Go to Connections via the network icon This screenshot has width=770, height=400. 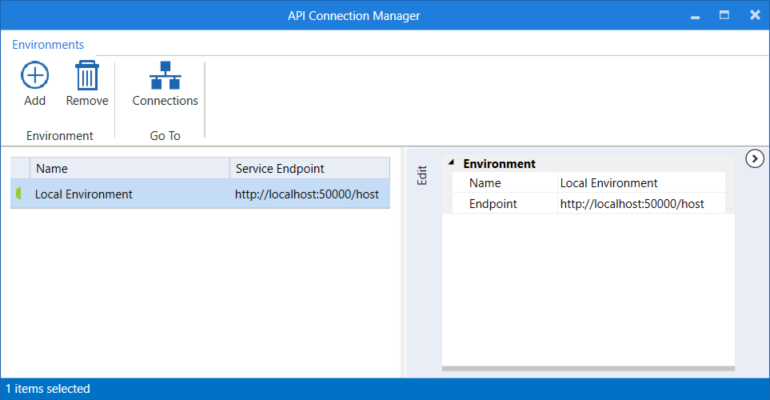165,76
